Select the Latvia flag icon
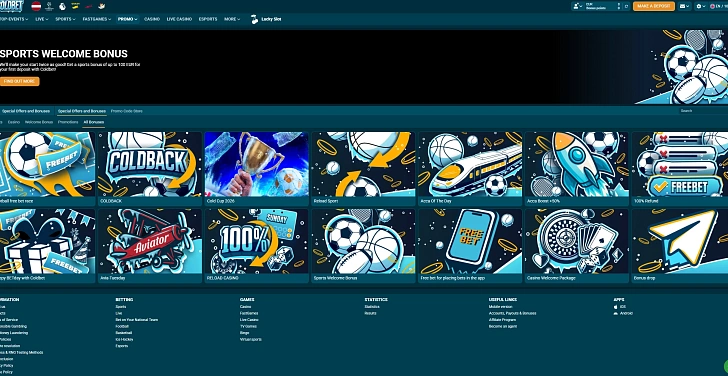Viewport: 728px width, 376px height. click(36, 6)
